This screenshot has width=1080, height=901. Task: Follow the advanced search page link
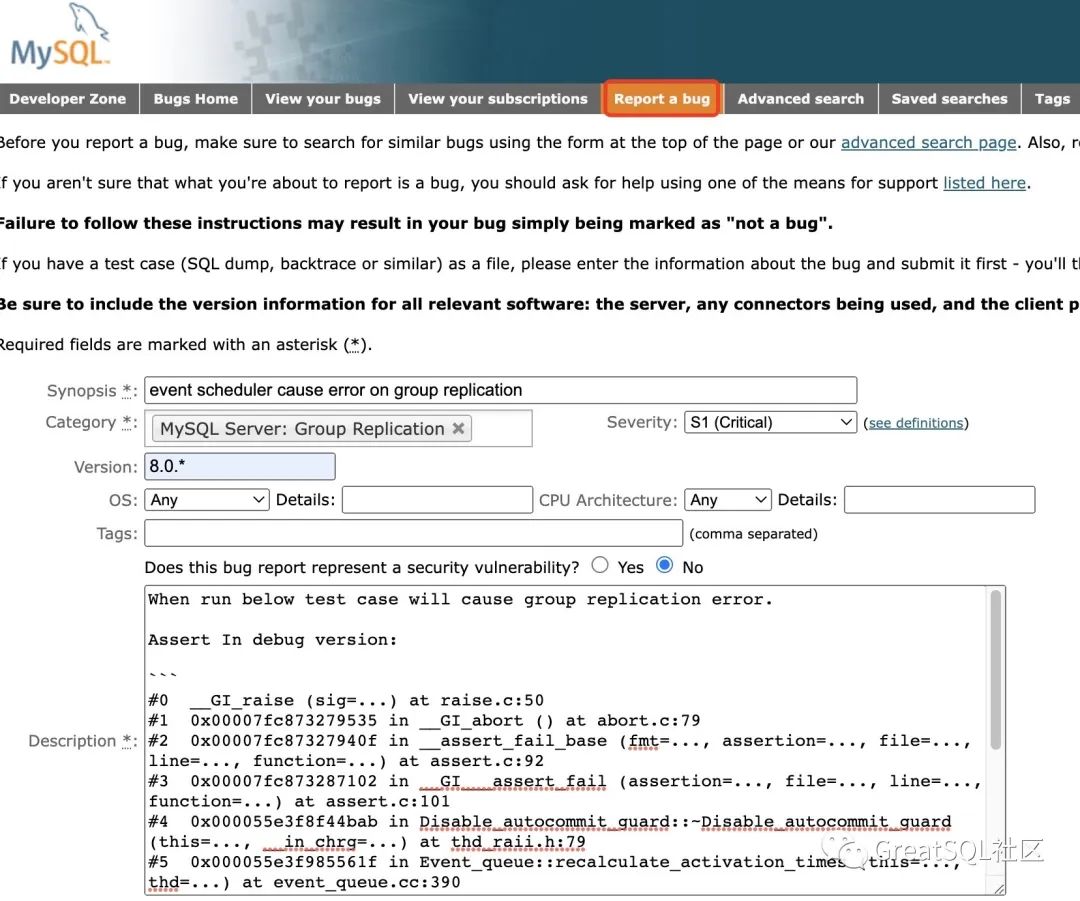[x=928, y=143]
